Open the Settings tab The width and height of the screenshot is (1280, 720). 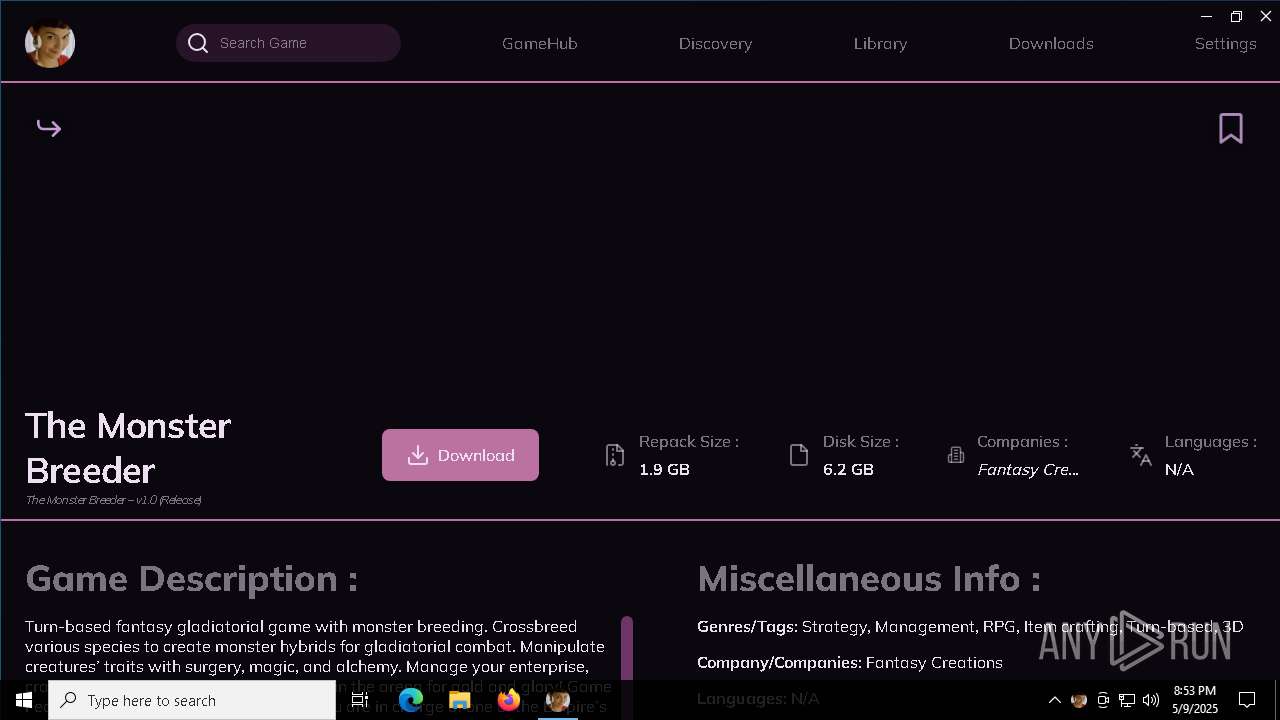pyautogui.click(x=1226, y=43)
